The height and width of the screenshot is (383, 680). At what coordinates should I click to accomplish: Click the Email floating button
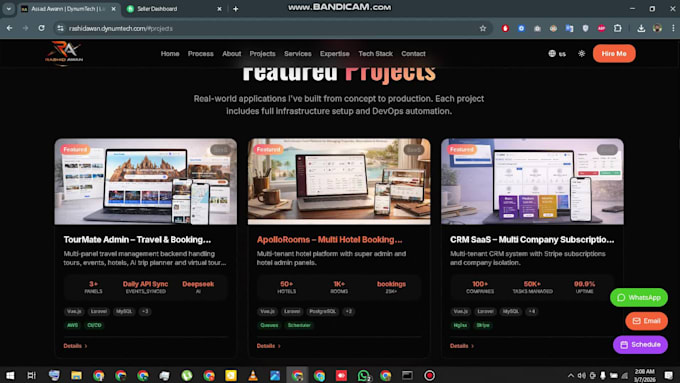tap(646, 321)
